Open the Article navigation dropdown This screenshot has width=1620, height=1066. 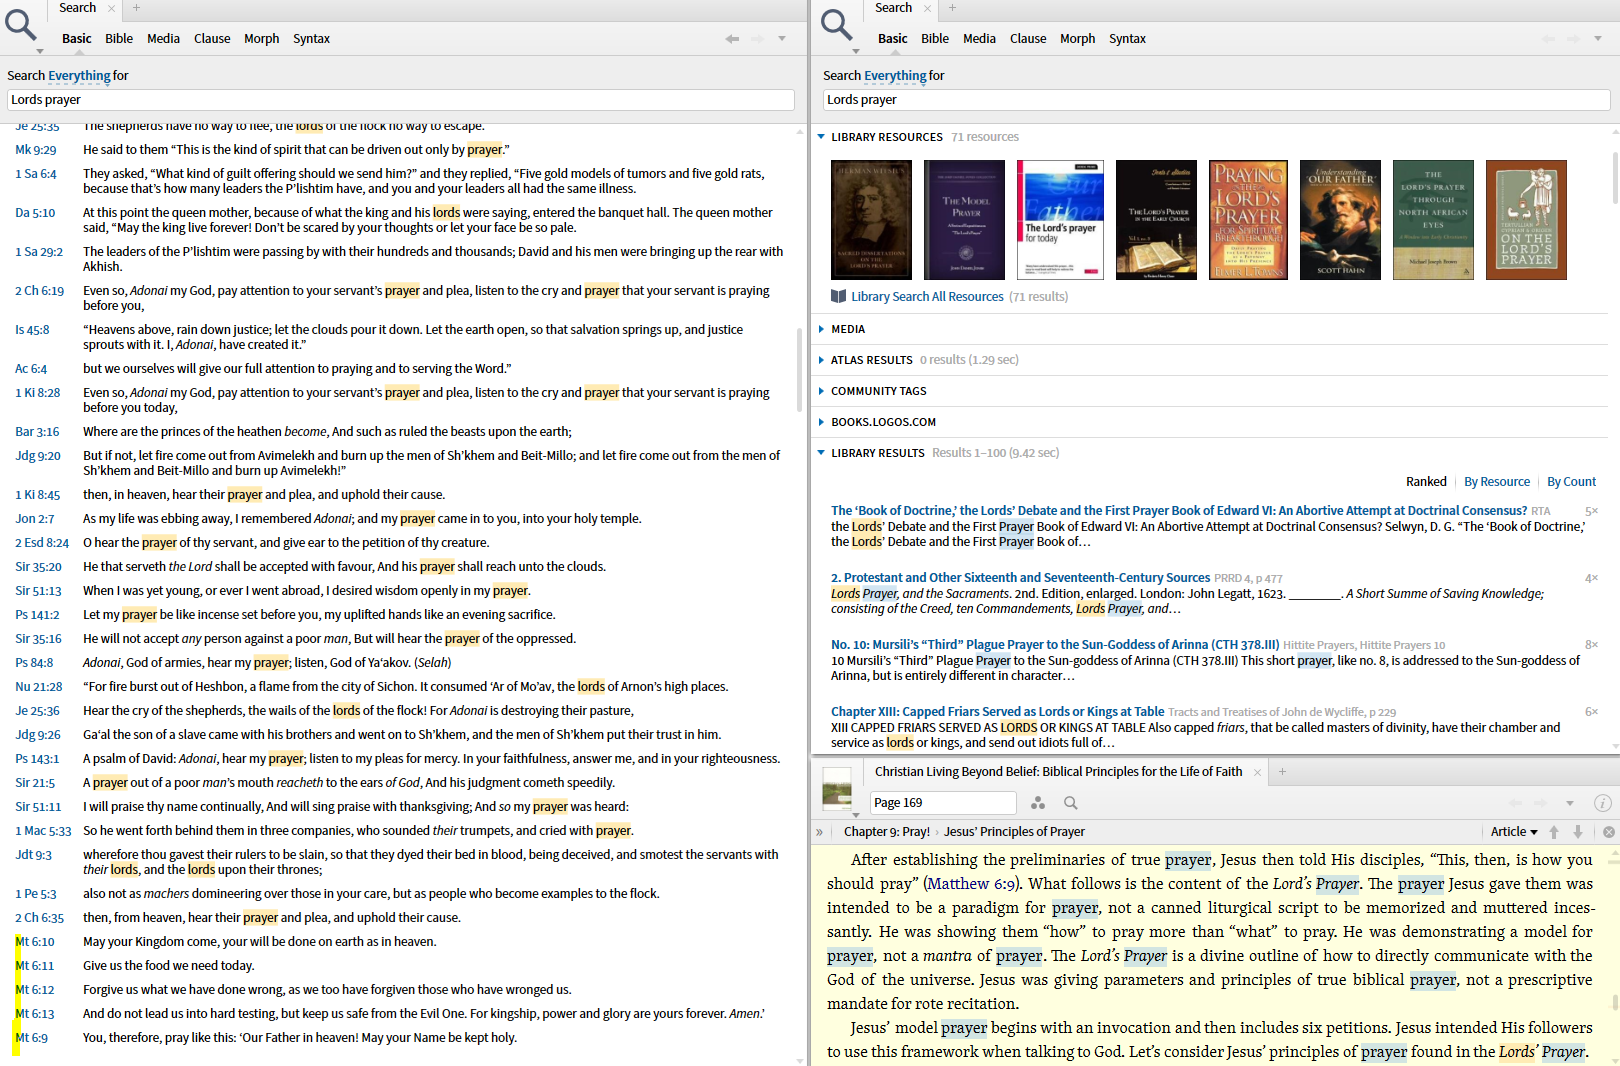[x=1514, y=832]
